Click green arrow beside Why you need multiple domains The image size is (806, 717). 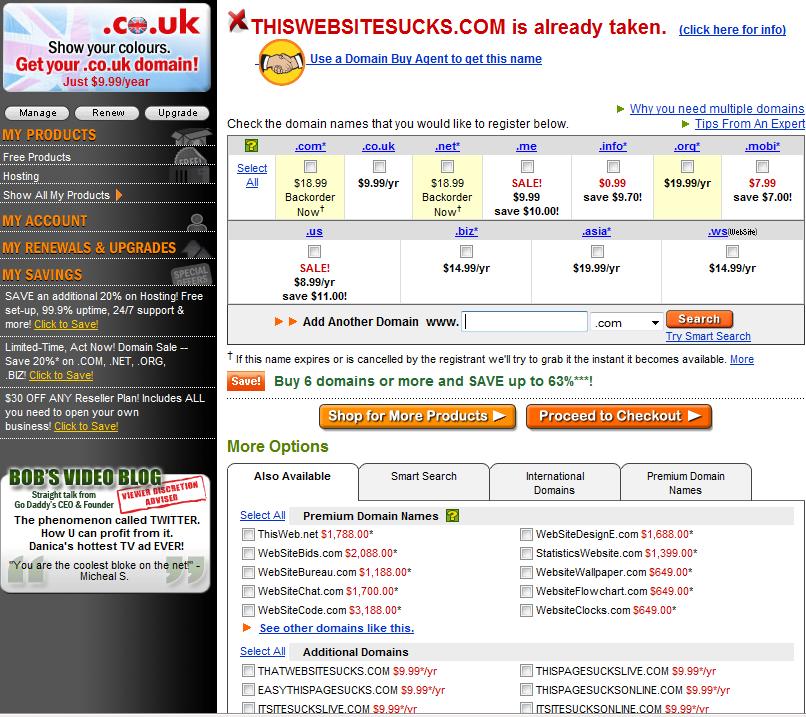point(620,109)
